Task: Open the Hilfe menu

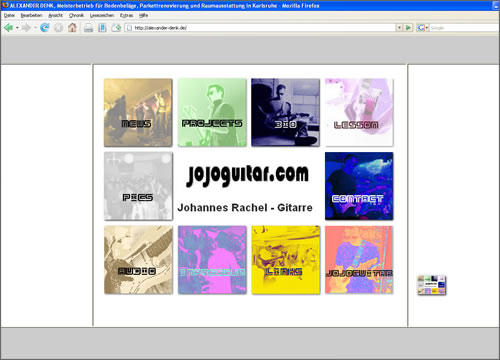Action: pos(143,15)
